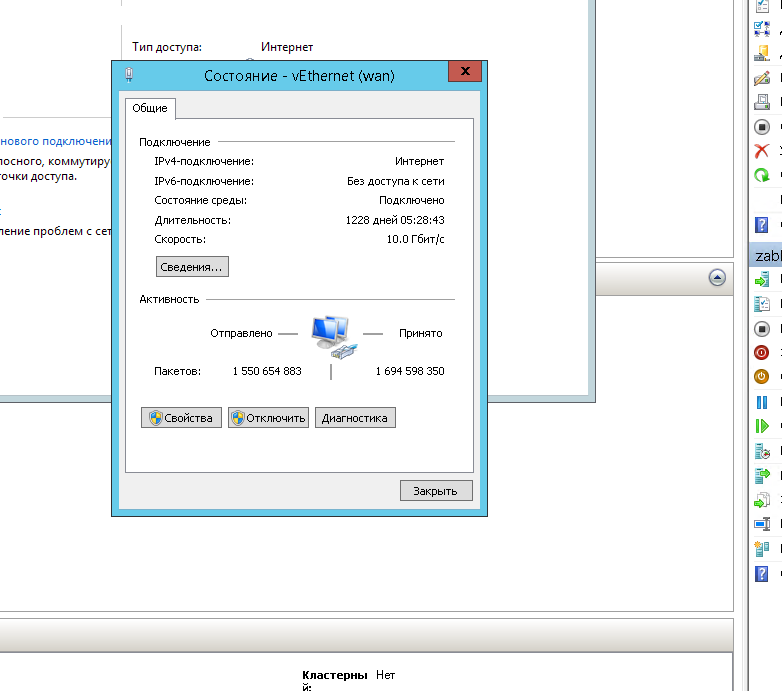Click the 'Нет' value beside Кластерный
The width and height of the screenshot is (782, 691).
click(386, 675)
